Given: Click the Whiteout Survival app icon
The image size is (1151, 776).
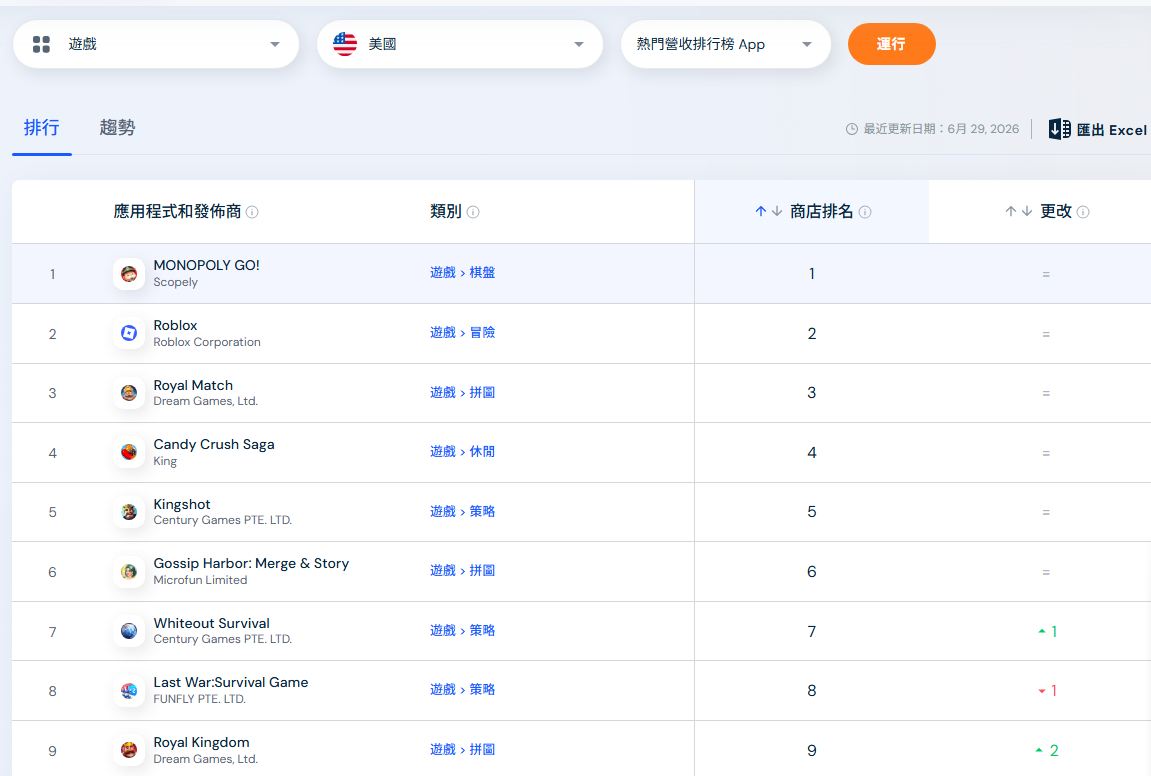Looking at the screenshot, I should (128, 631).
